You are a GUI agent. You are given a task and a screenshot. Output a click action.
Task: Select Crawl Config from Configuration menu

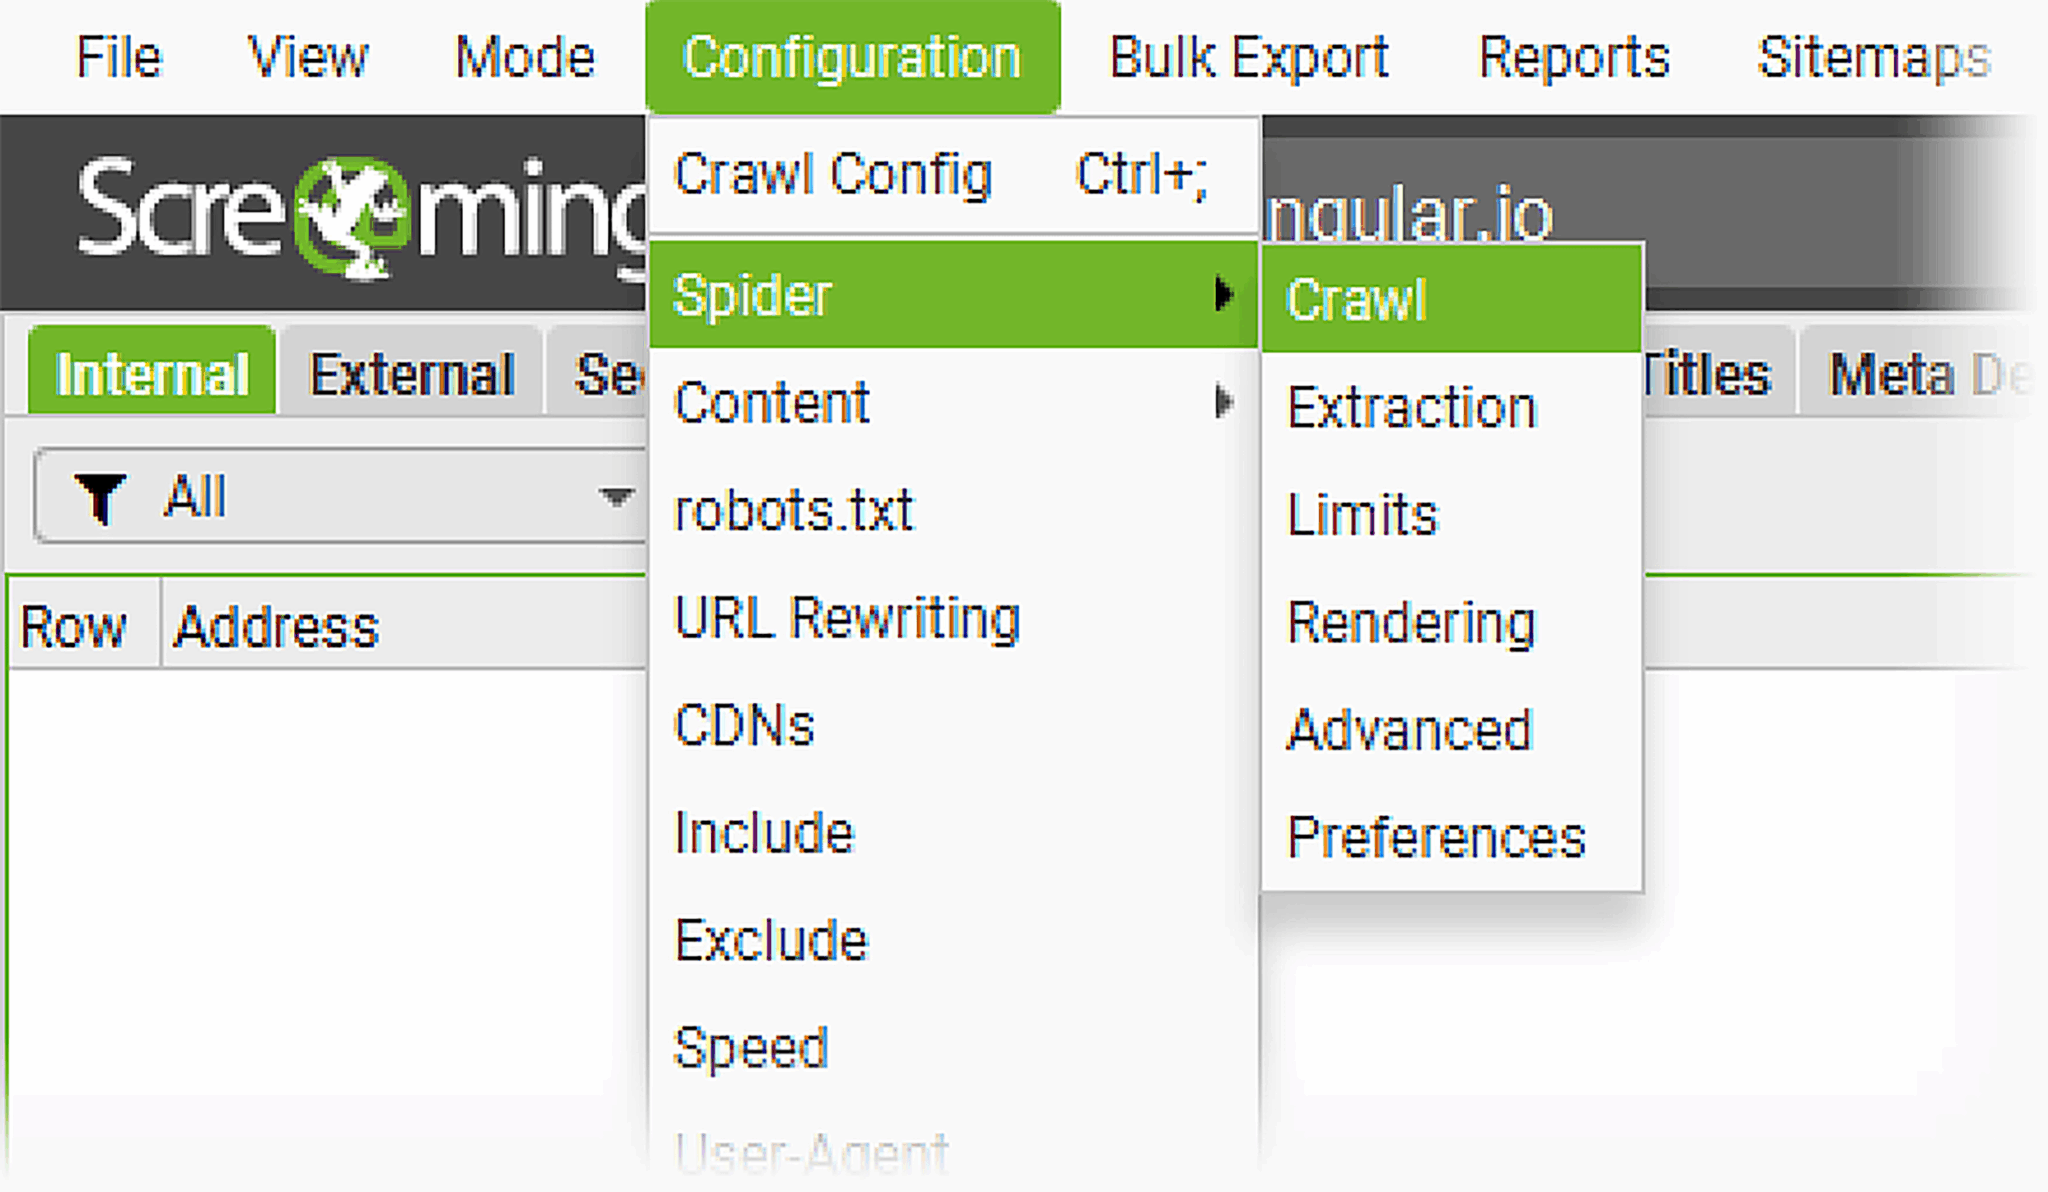(833, 174)
